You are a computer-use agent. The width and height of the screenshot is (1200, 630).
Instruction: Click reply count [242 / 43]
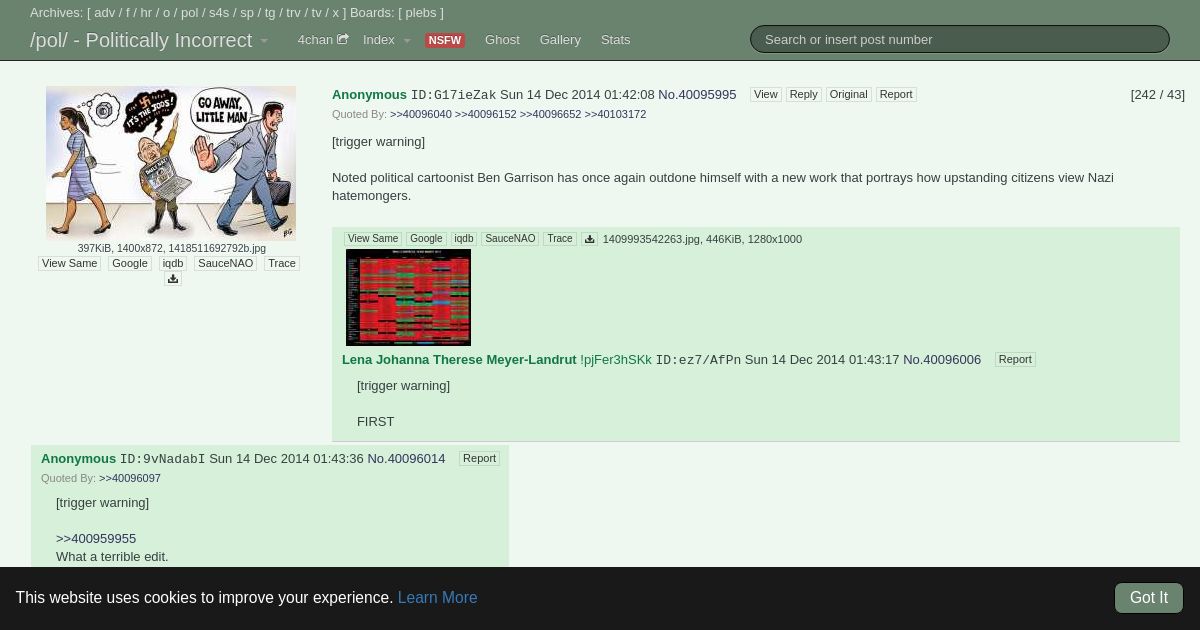[1158, 94]
